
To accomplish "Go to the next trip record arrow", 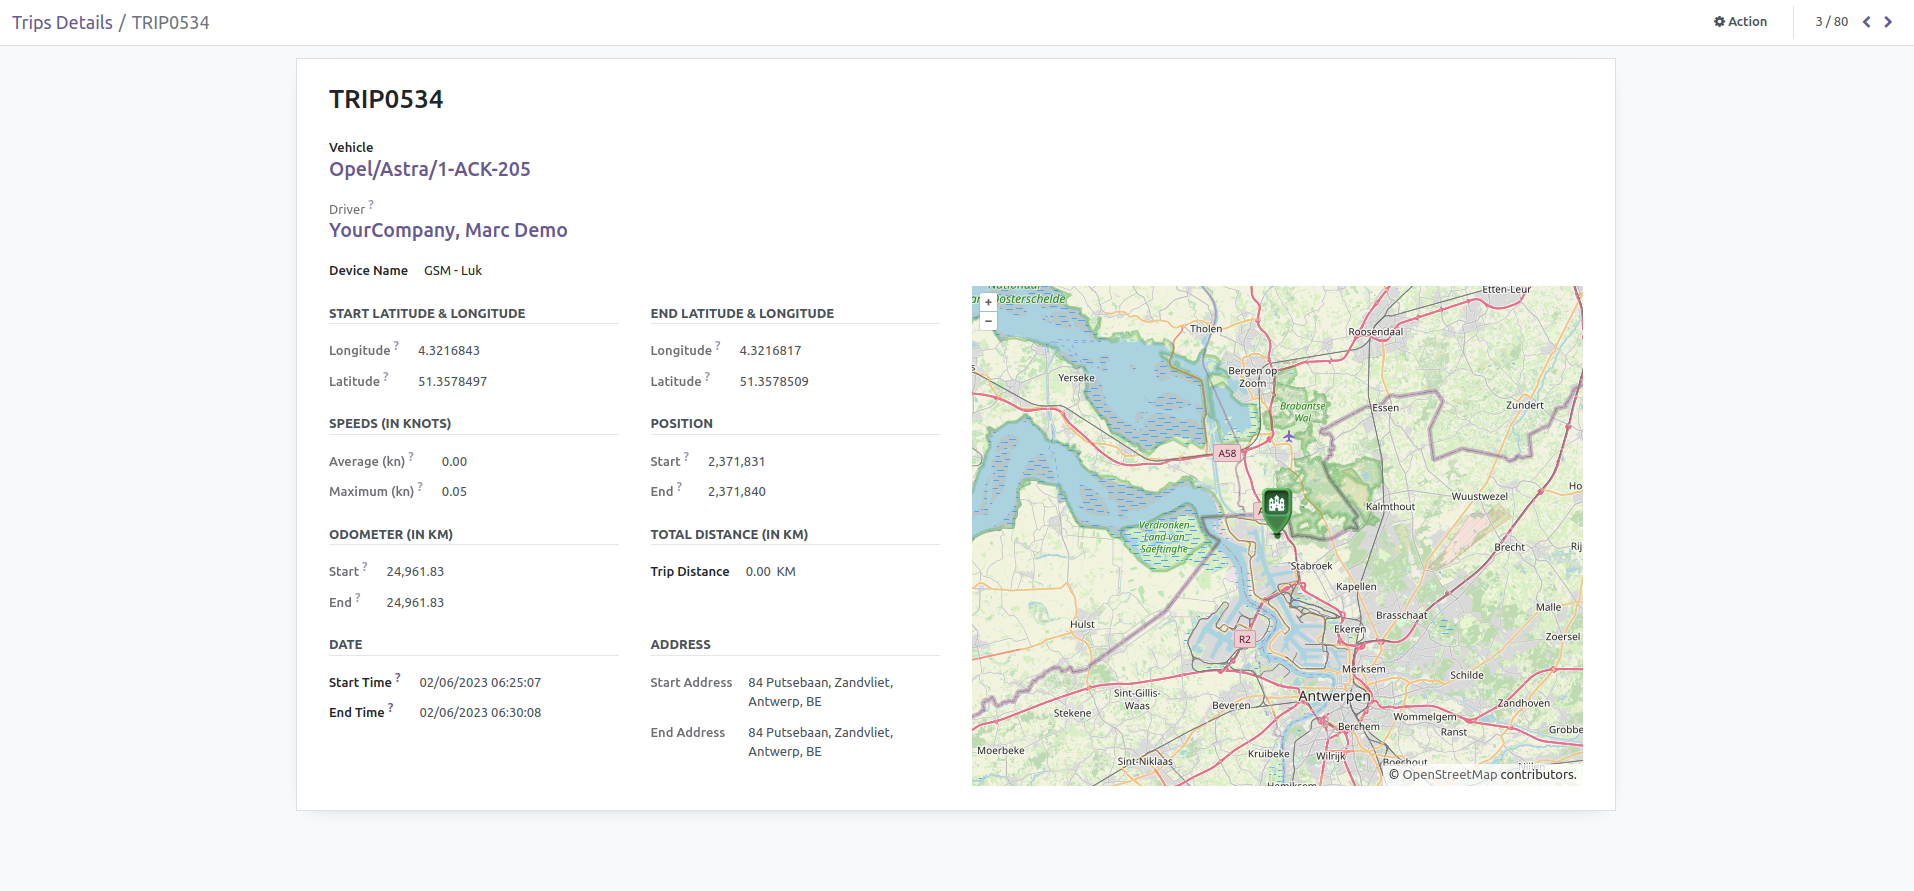I will pos(1888,22).
